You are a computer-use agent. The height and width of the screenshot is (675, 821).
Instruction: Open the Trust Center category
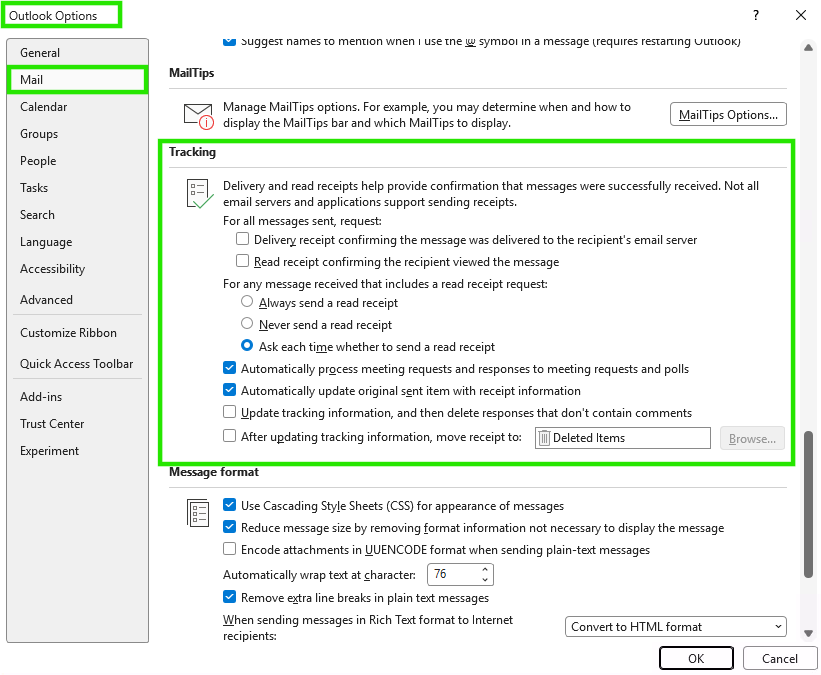tap(77, 424)
